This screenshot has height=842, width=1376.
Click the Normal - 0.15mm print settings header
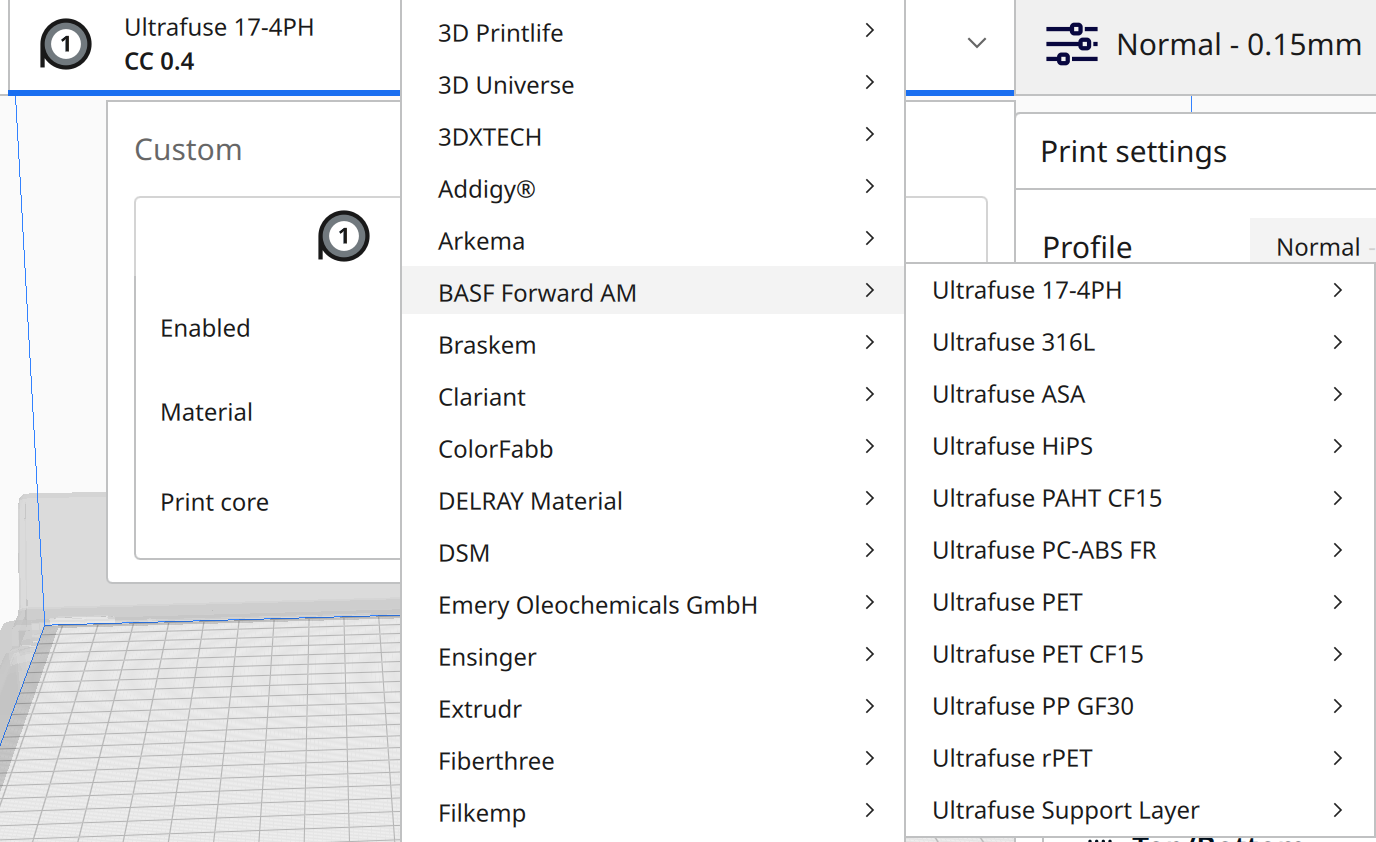tap(1196, 45)
